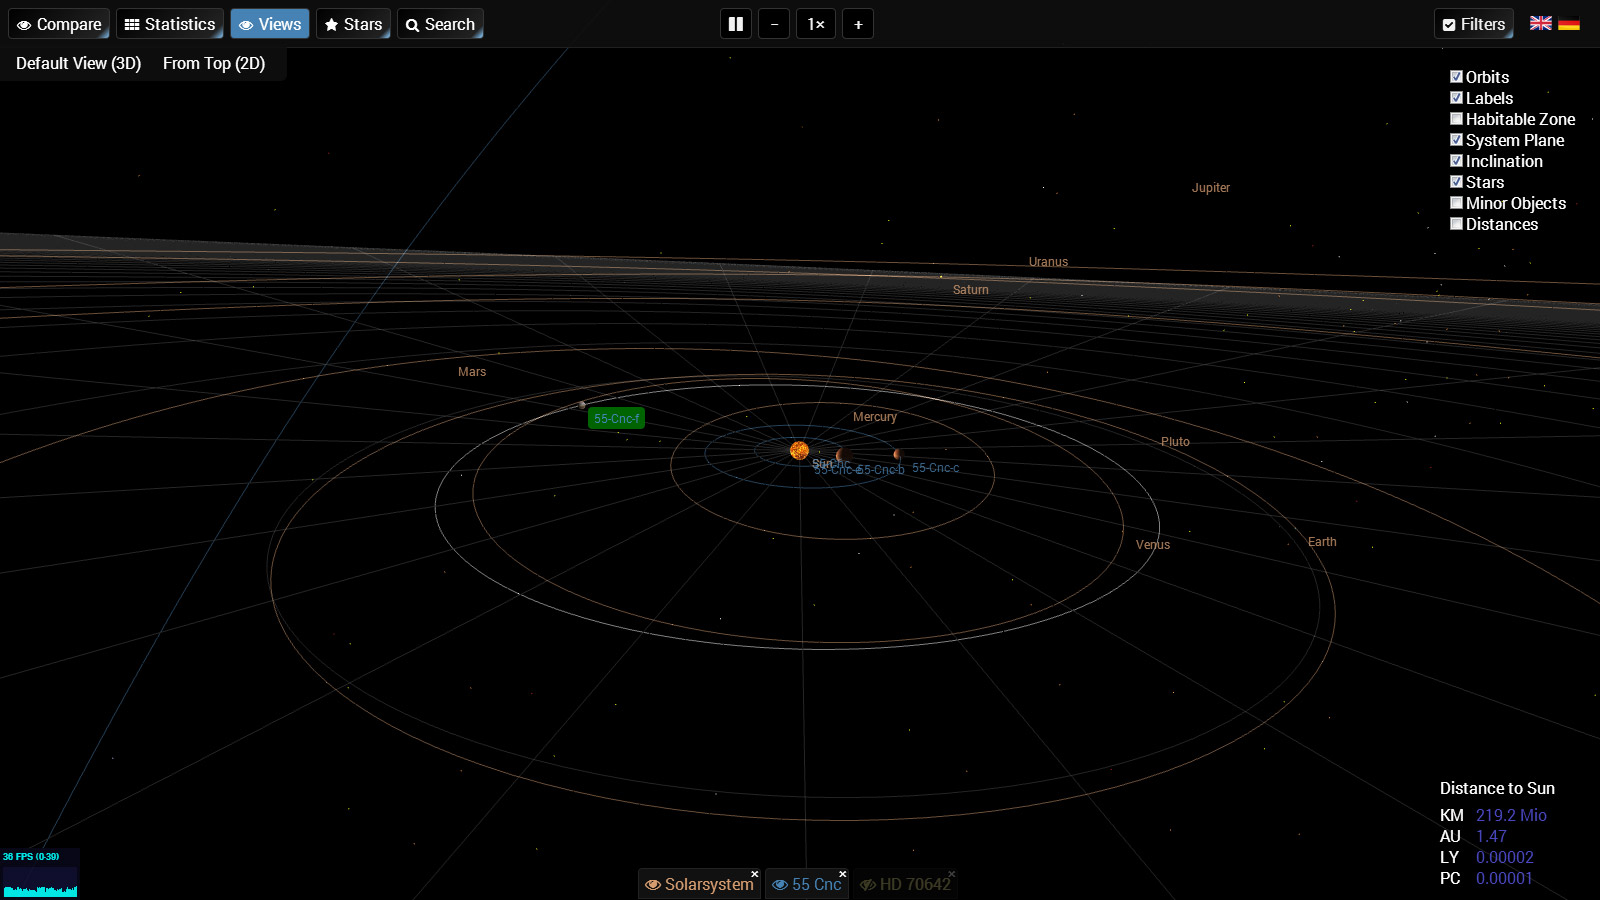Uncheck the Orbits checkbox
This screenshot has width=1600, height=900.
1456,76
